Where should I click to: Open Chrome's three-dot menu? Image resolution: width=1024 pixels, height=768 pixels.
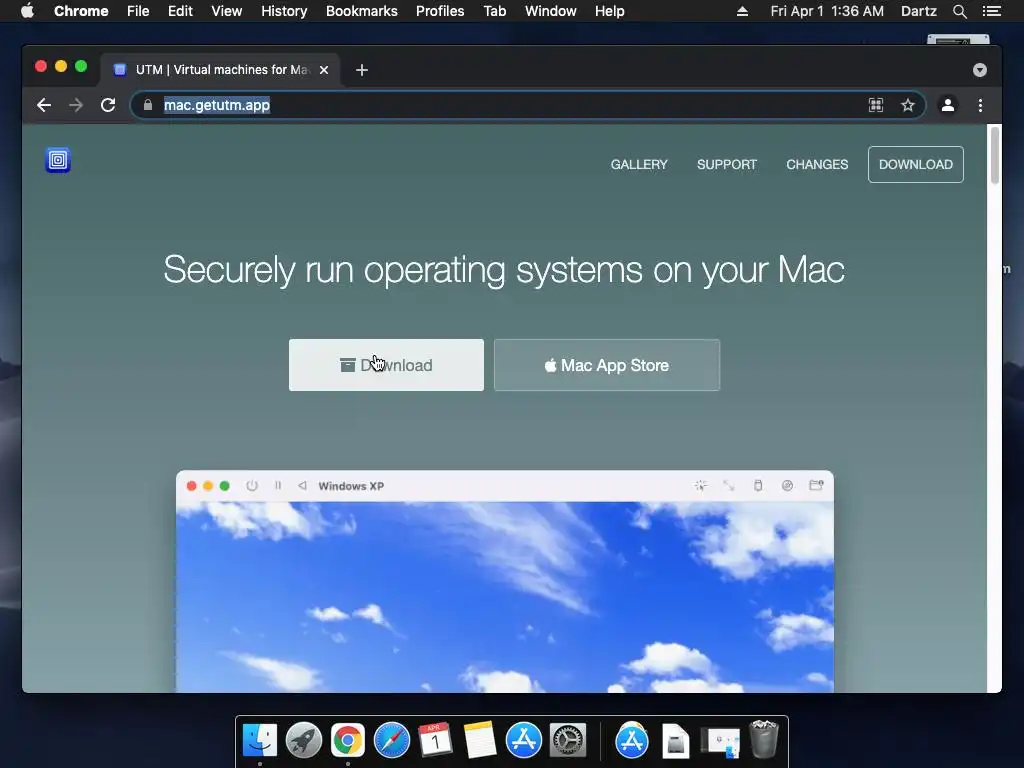click(980, 105)
